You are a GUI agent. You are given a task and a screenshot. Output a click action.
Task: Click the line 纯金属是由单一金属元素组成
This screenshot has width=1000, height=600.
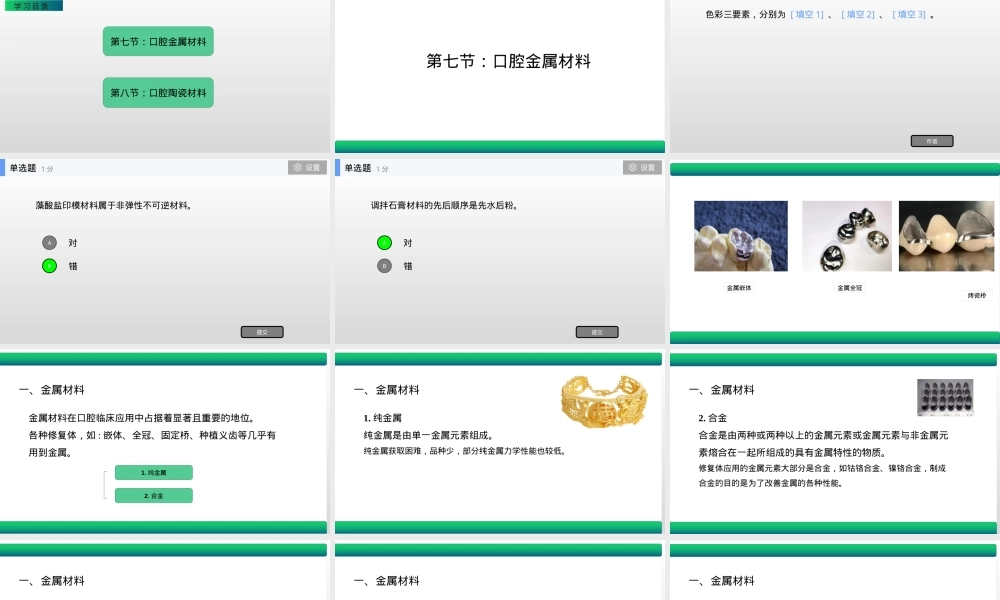430,435
